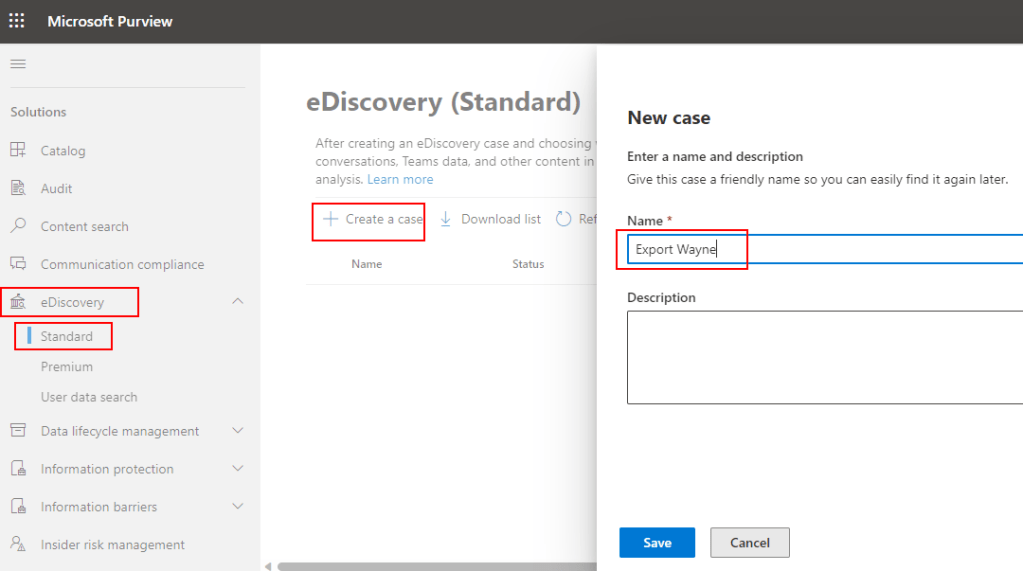Open the app launcher waffle icon
This screenshot has width=1023, height=571.
pos(17,21)
